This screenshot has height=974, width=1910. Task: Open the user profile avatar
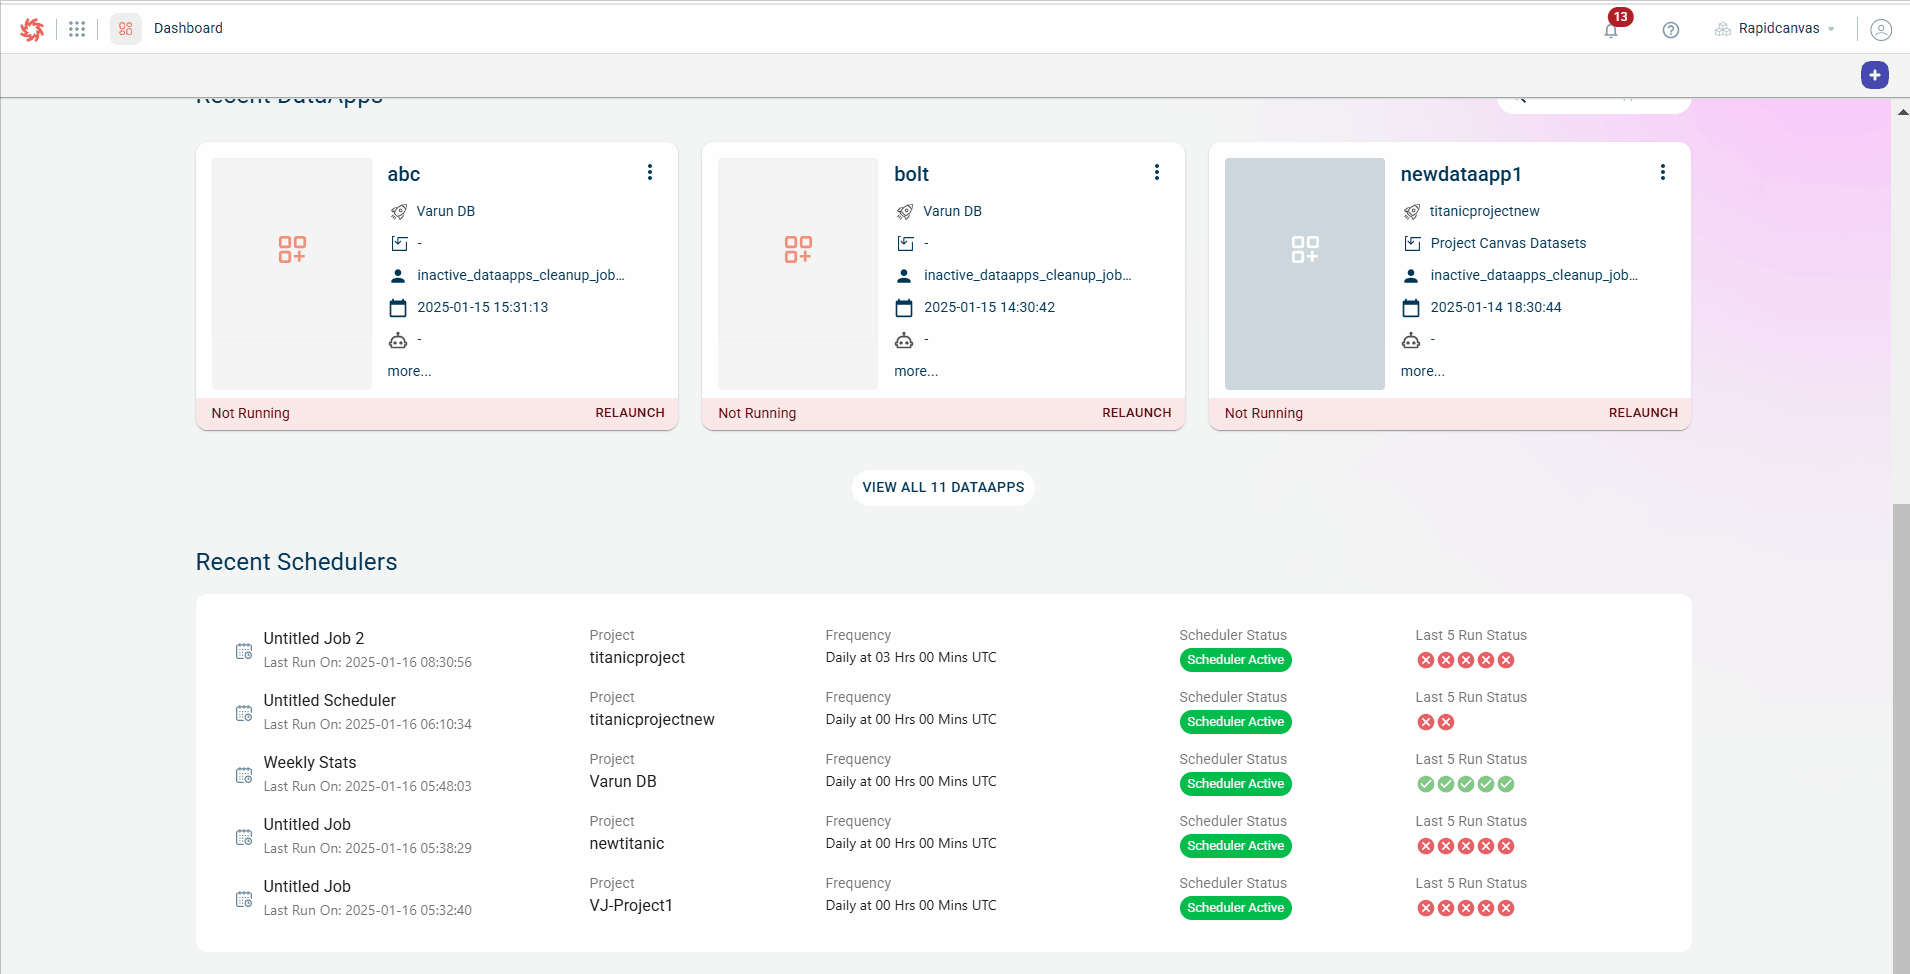point(1880,30)
